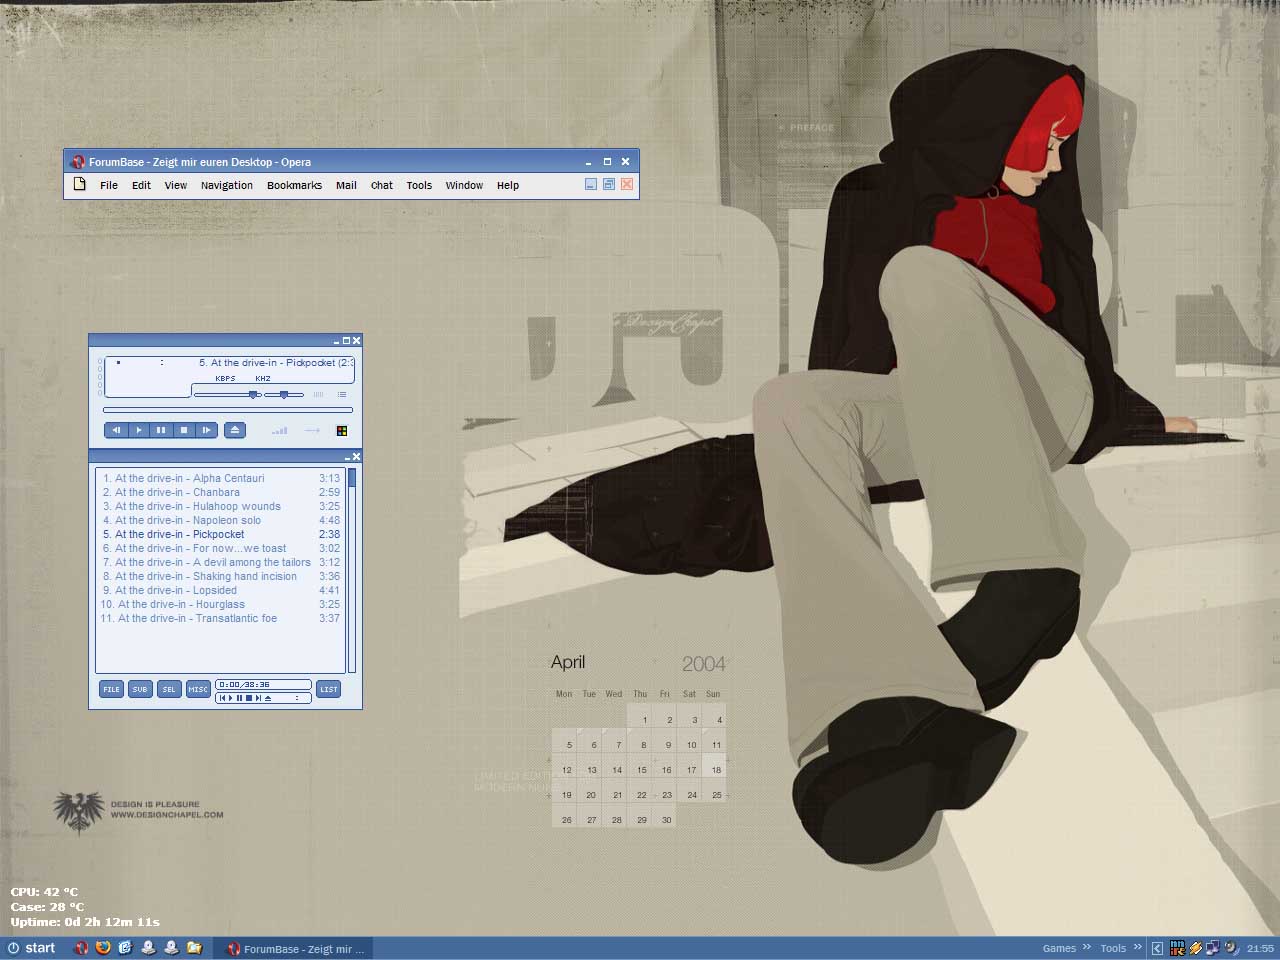Open the Mail menu in Opera
This screenshot has width=1280, height=960.
click(x=346, y=185)
